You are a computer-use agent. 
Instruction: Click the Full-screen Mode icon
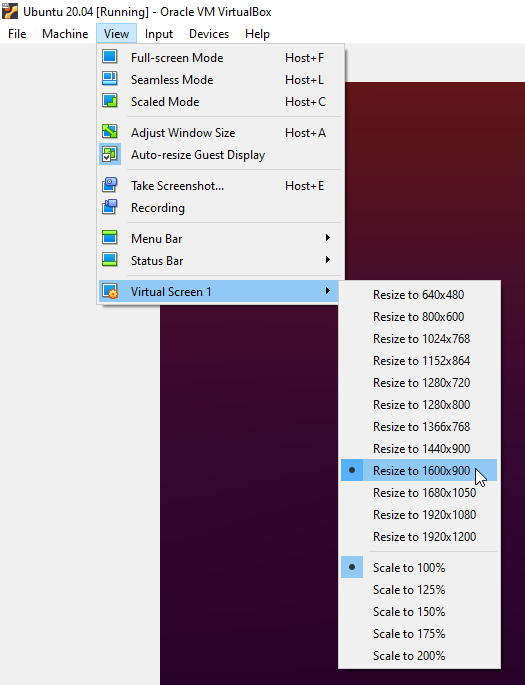[x=110, y=57]
